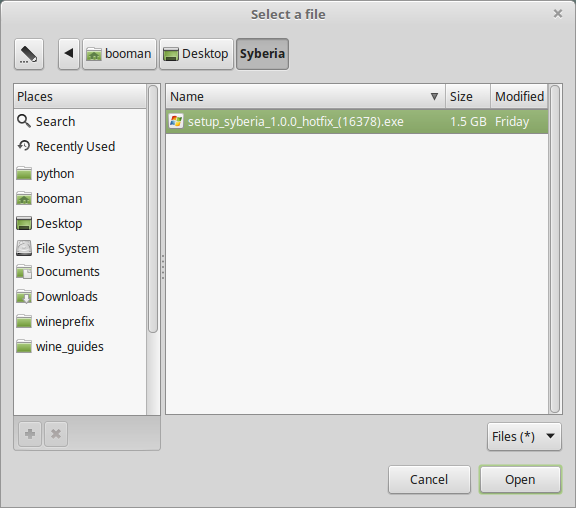Toggle the type-a-filename pencil button
The image size is (576, 508).
coord(29,54)
